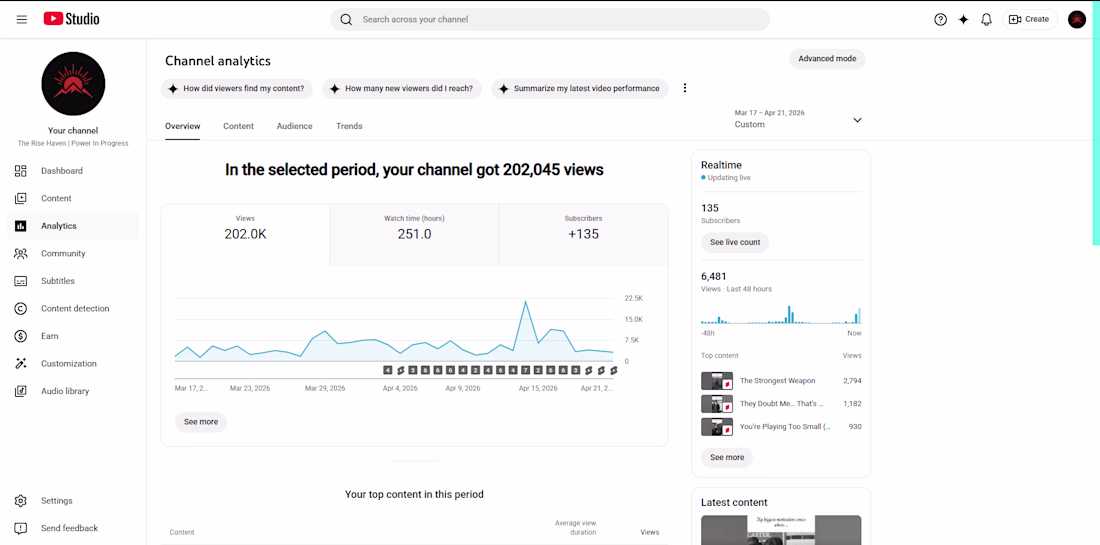Open 'The Strongest Weapon' video thumbnail
This screenshot has width=1100, height=545.
[x=717, y=381]
